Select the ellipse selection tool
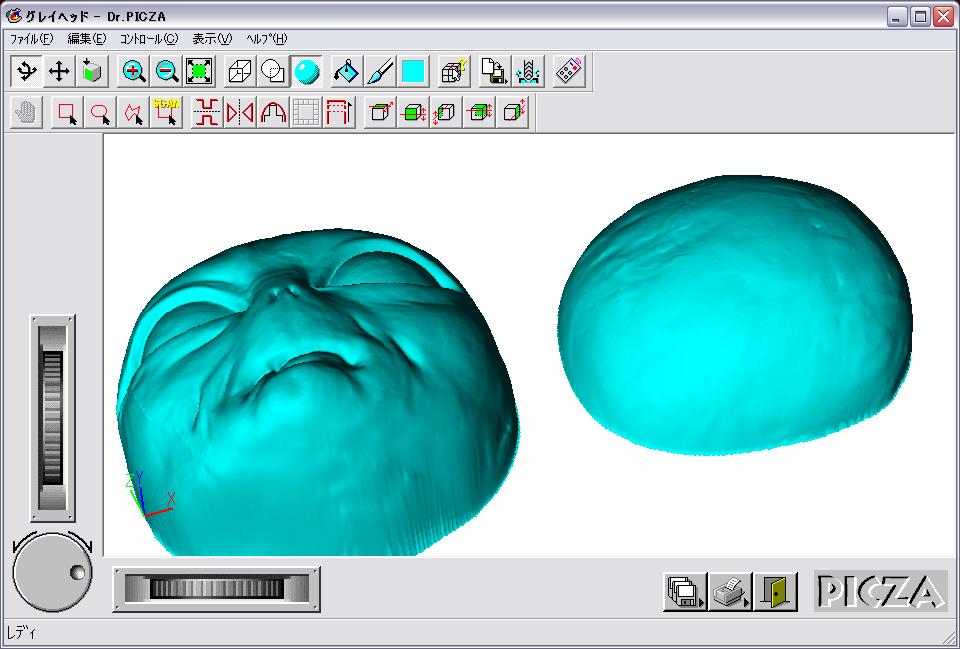This screenshot has width=960, height=649. coord(100,113)
